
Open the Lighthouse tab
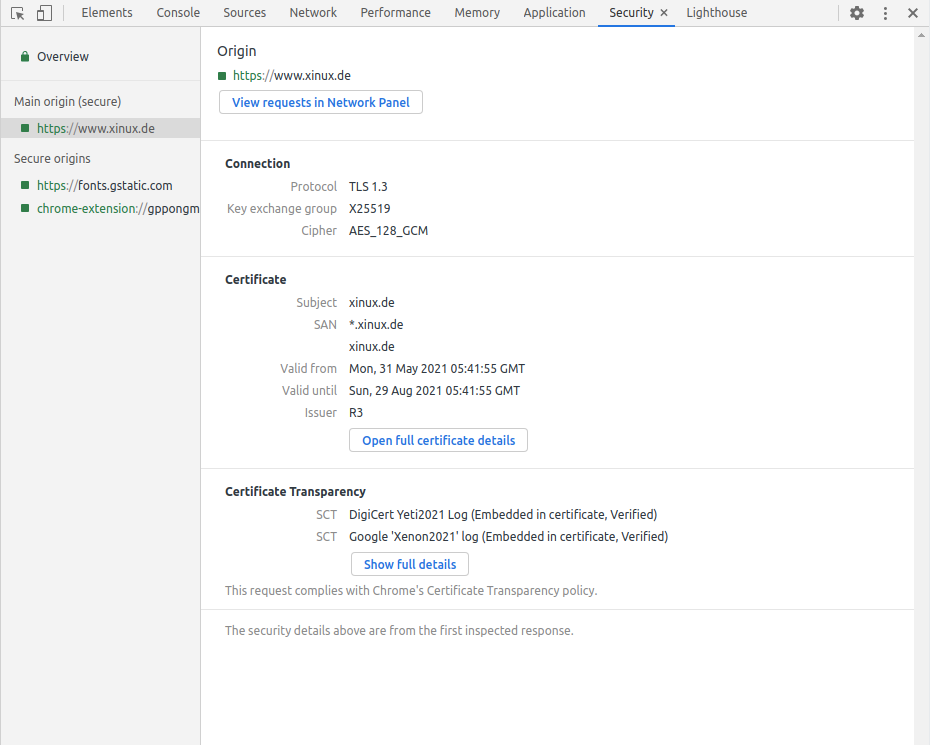(x=716, y=13)
